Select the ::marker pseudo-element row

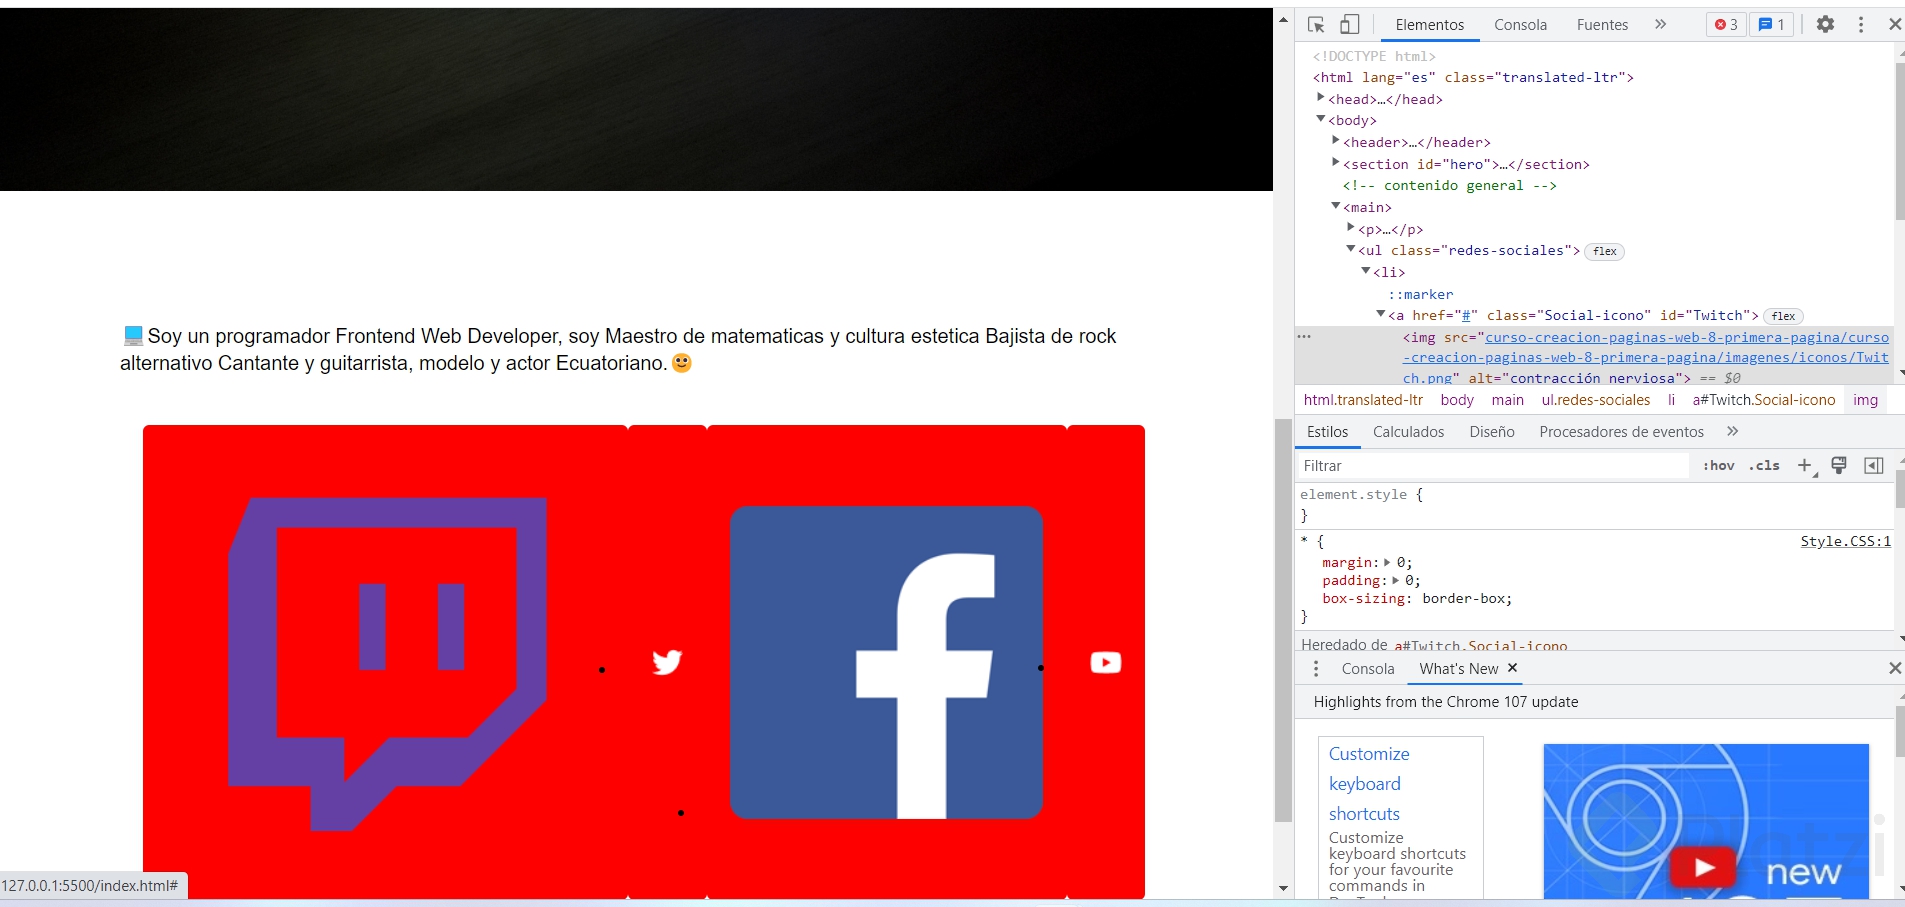pos(1420,294)
